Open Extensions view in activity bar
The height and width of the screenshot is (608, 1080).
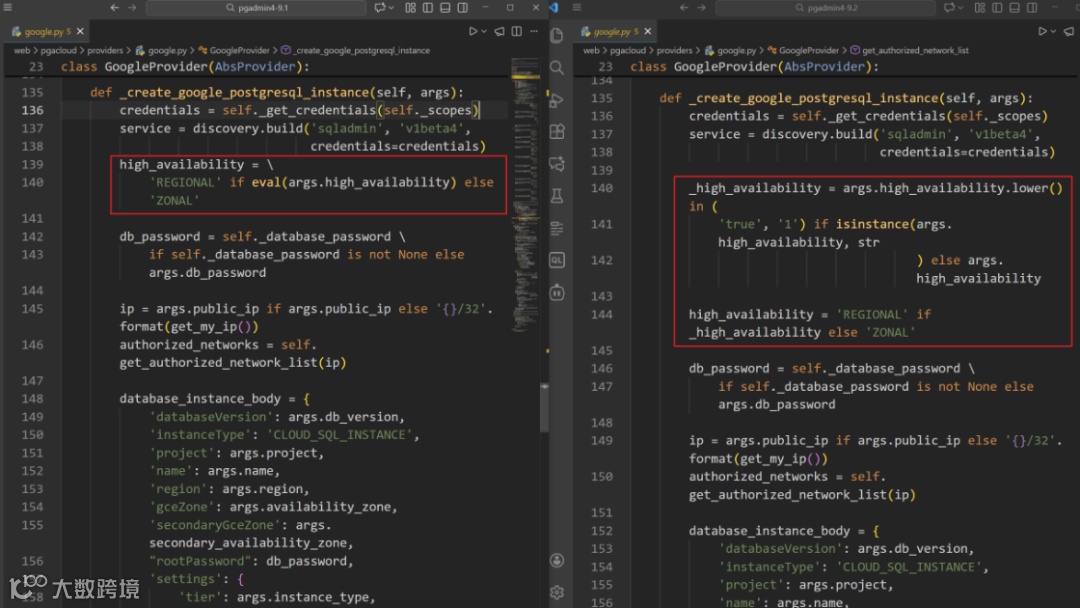(x=558, y=132)
